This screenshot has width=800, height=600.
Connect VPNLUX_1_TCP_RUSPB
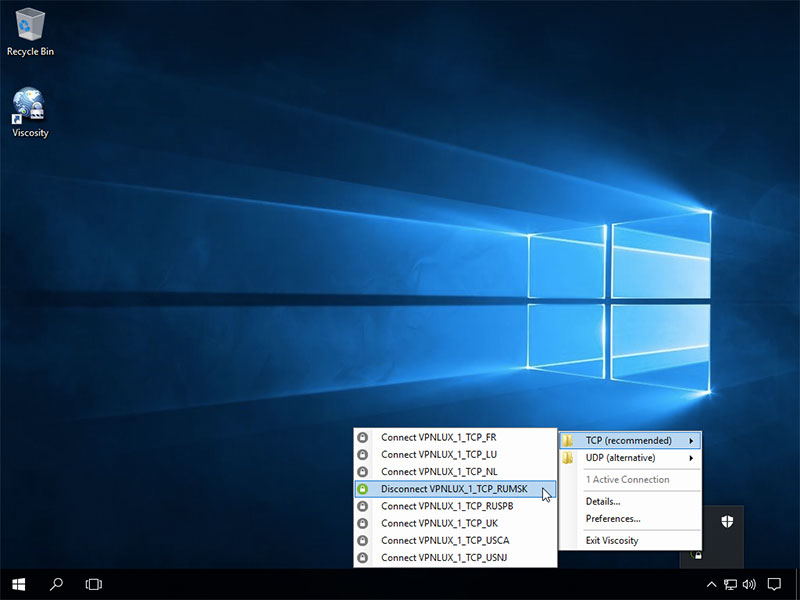coord(455,506)
